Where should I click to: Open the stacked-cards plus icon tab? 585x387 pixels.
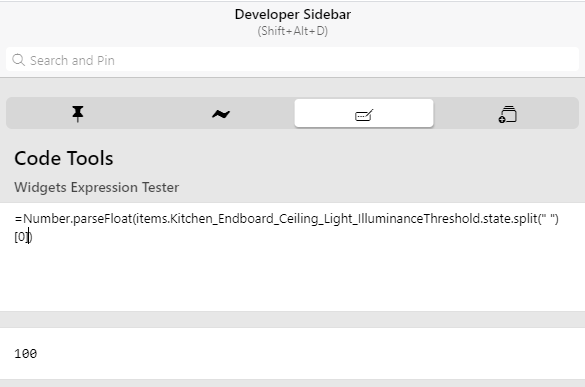coord(507,113)
